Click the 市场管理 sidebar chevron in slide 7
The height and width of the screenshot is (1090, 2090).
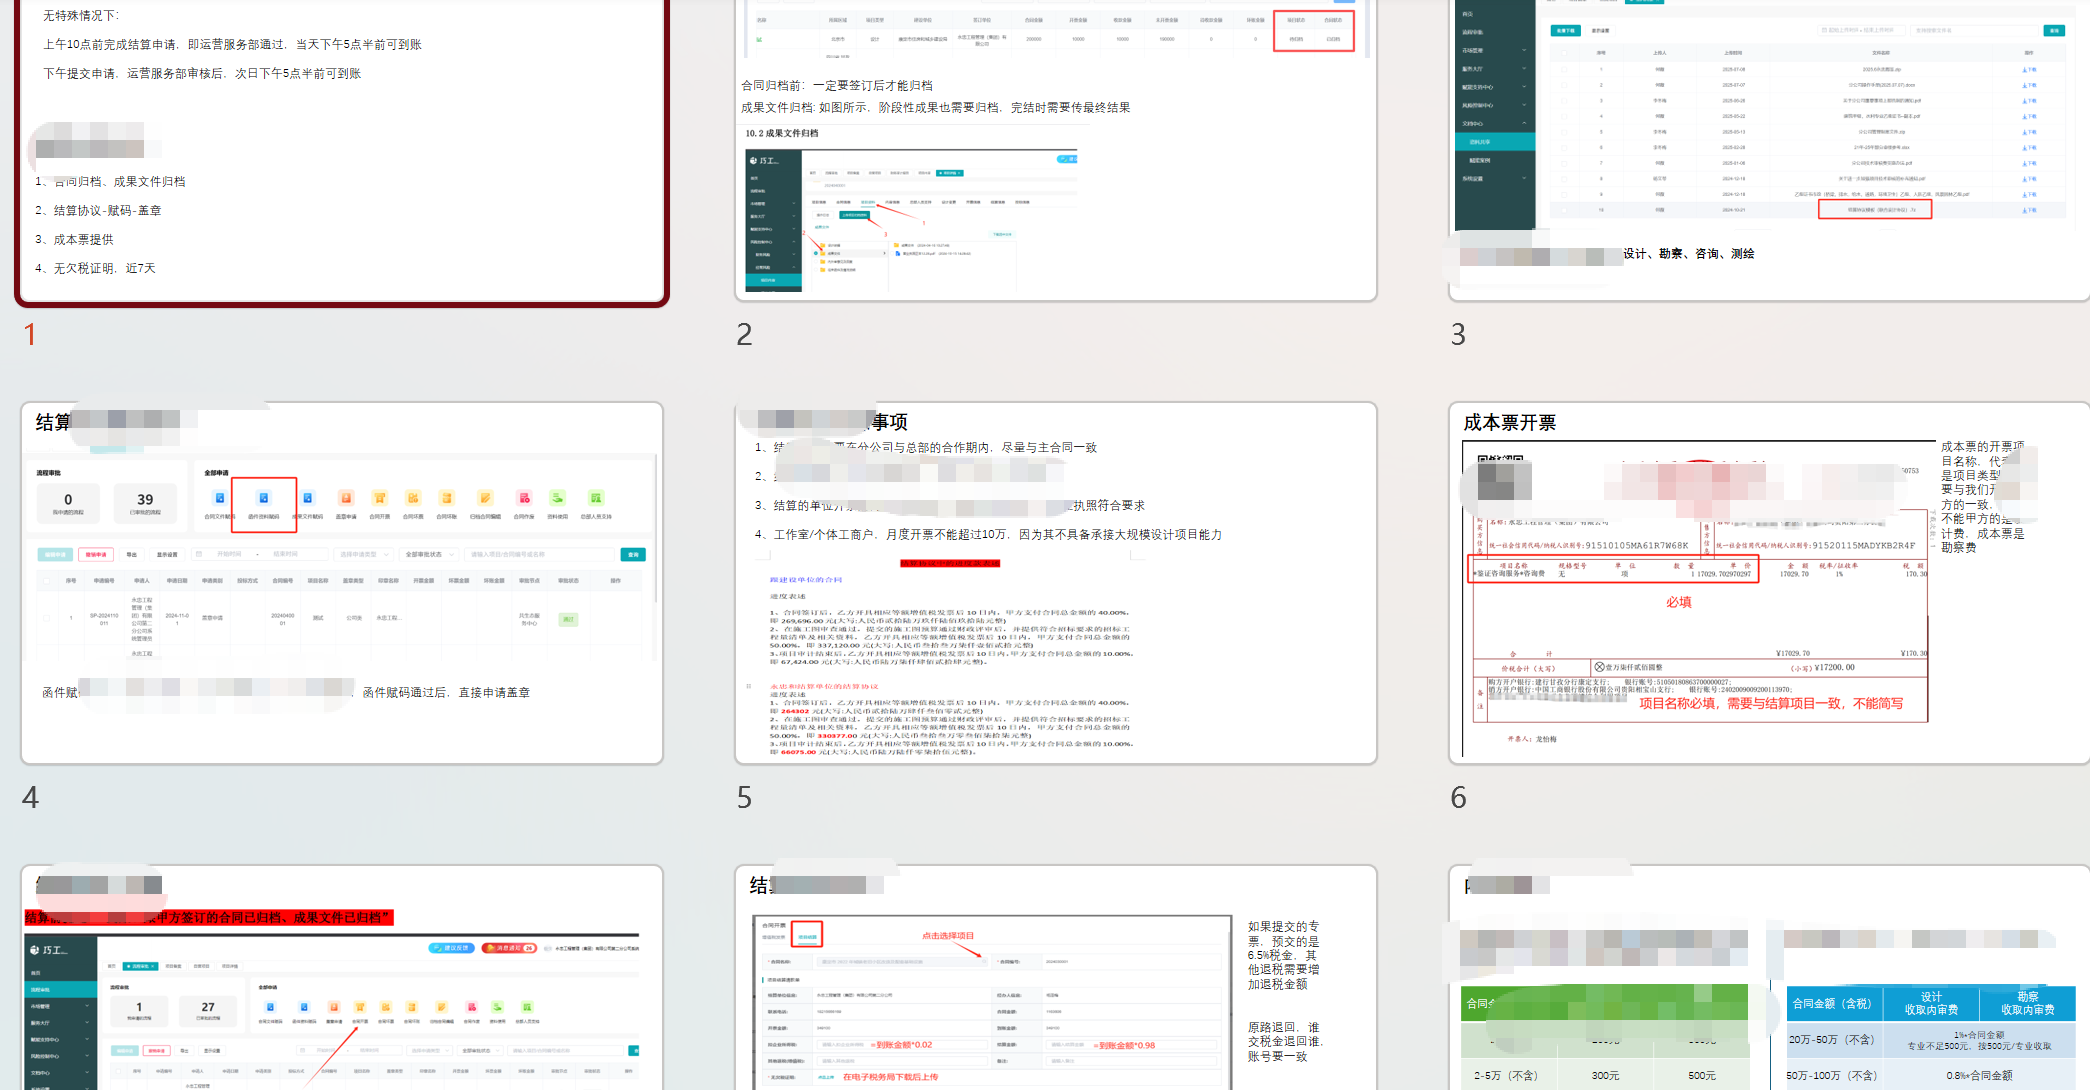pyautogui.click(x=87, y=1006)
